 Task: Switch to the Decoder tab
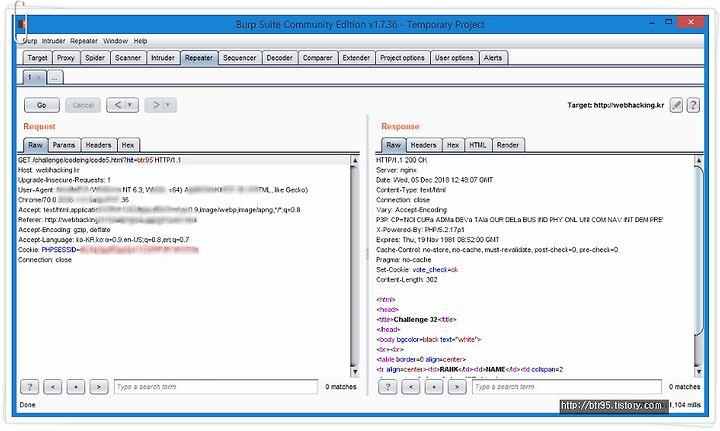280,58
